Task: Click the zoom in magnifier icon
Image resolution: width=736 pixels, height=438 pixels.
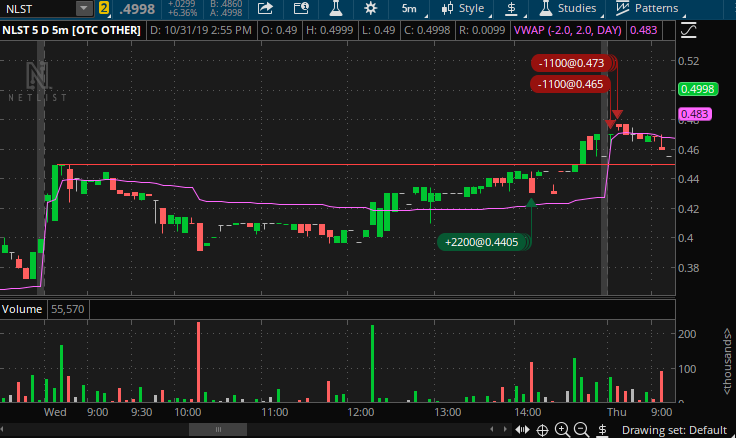Action: pyautogui.click(x=562, y=430)
